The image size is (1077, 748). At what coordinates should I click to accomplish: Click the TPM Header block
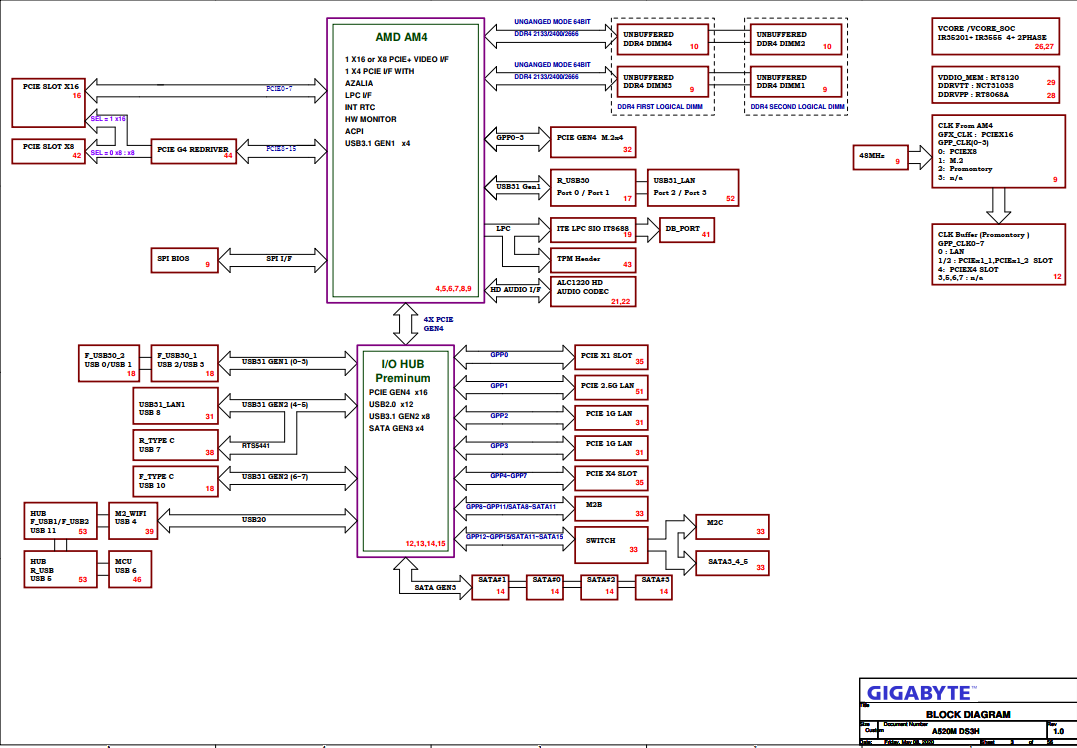coord(593,260)
